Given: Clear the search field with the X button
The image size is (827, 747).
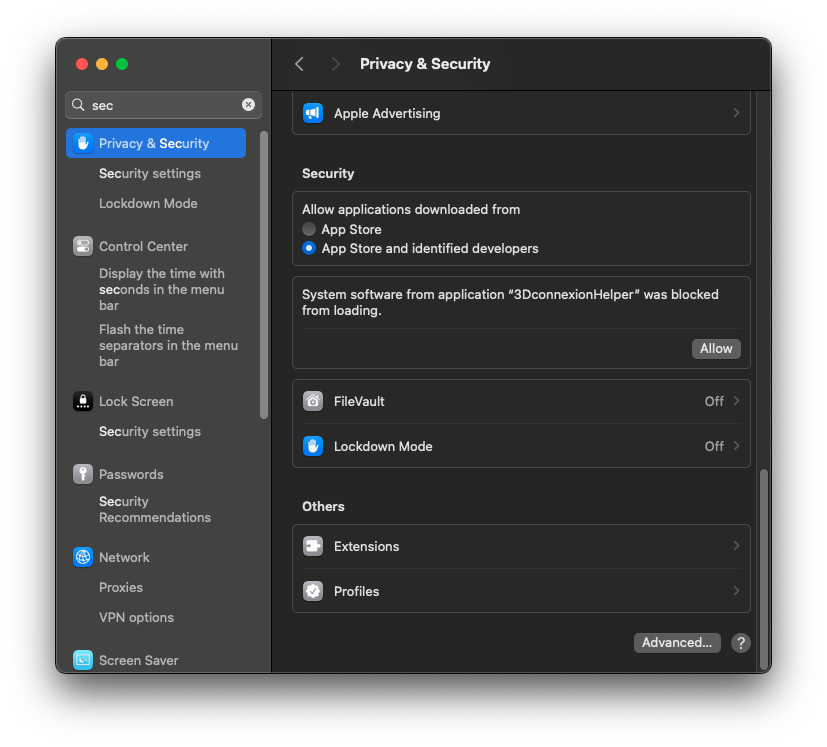Looking at the screenshot, I should click(248, 105).
